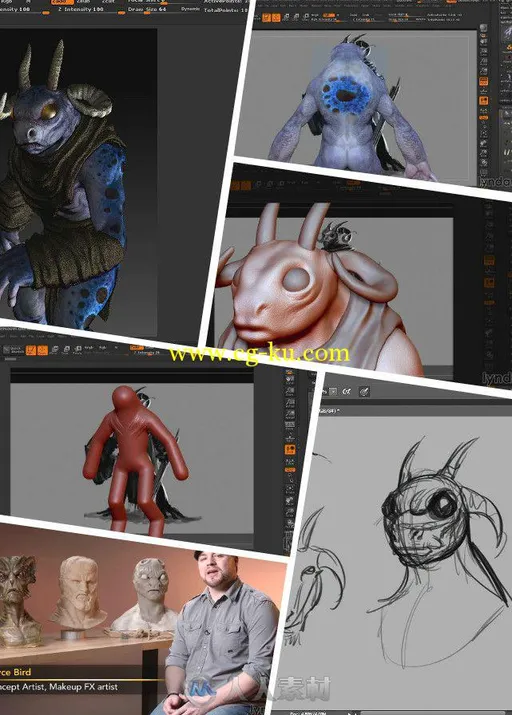Click AAHalf icon in back-view right shelf
512x715 pixels.
(484, 71)
